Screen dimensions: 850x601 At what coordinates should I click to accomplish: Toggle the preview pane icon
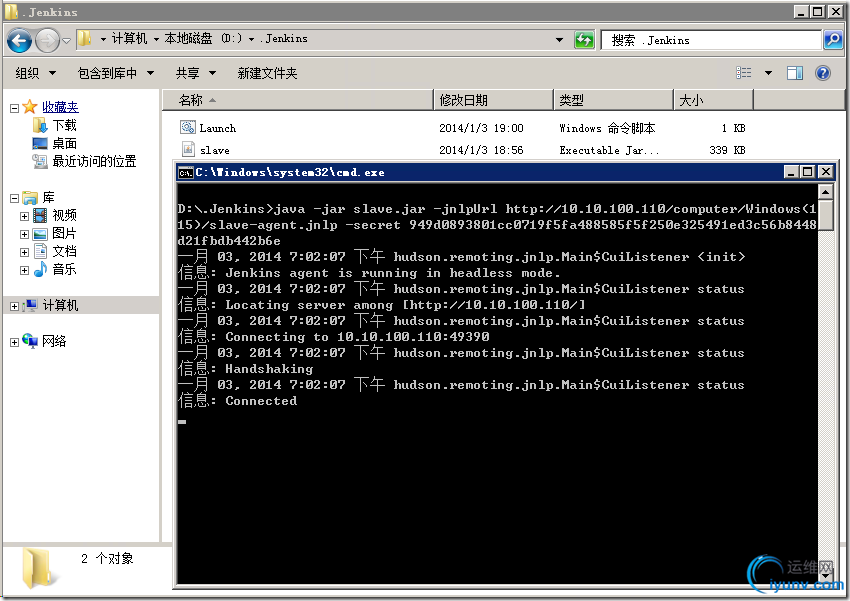click(x=795, y=73)
